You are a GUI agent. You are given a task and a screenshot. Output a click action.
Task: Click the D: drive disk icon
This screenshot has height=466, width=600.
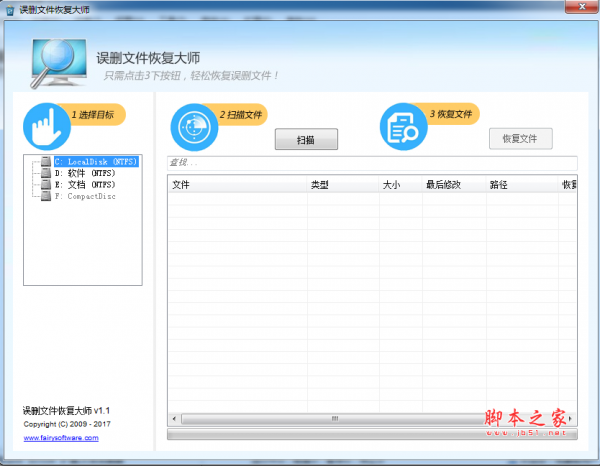[46, 173]
